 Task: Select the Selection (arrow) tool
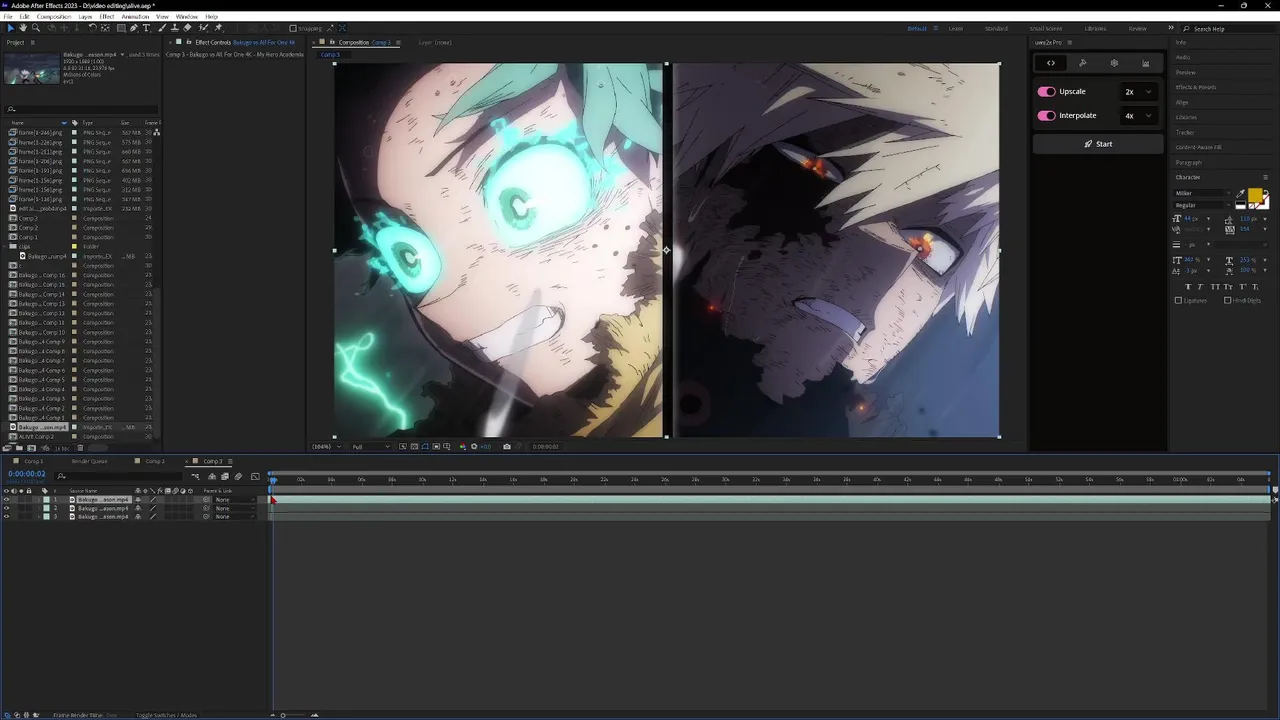tap(11, 28)
